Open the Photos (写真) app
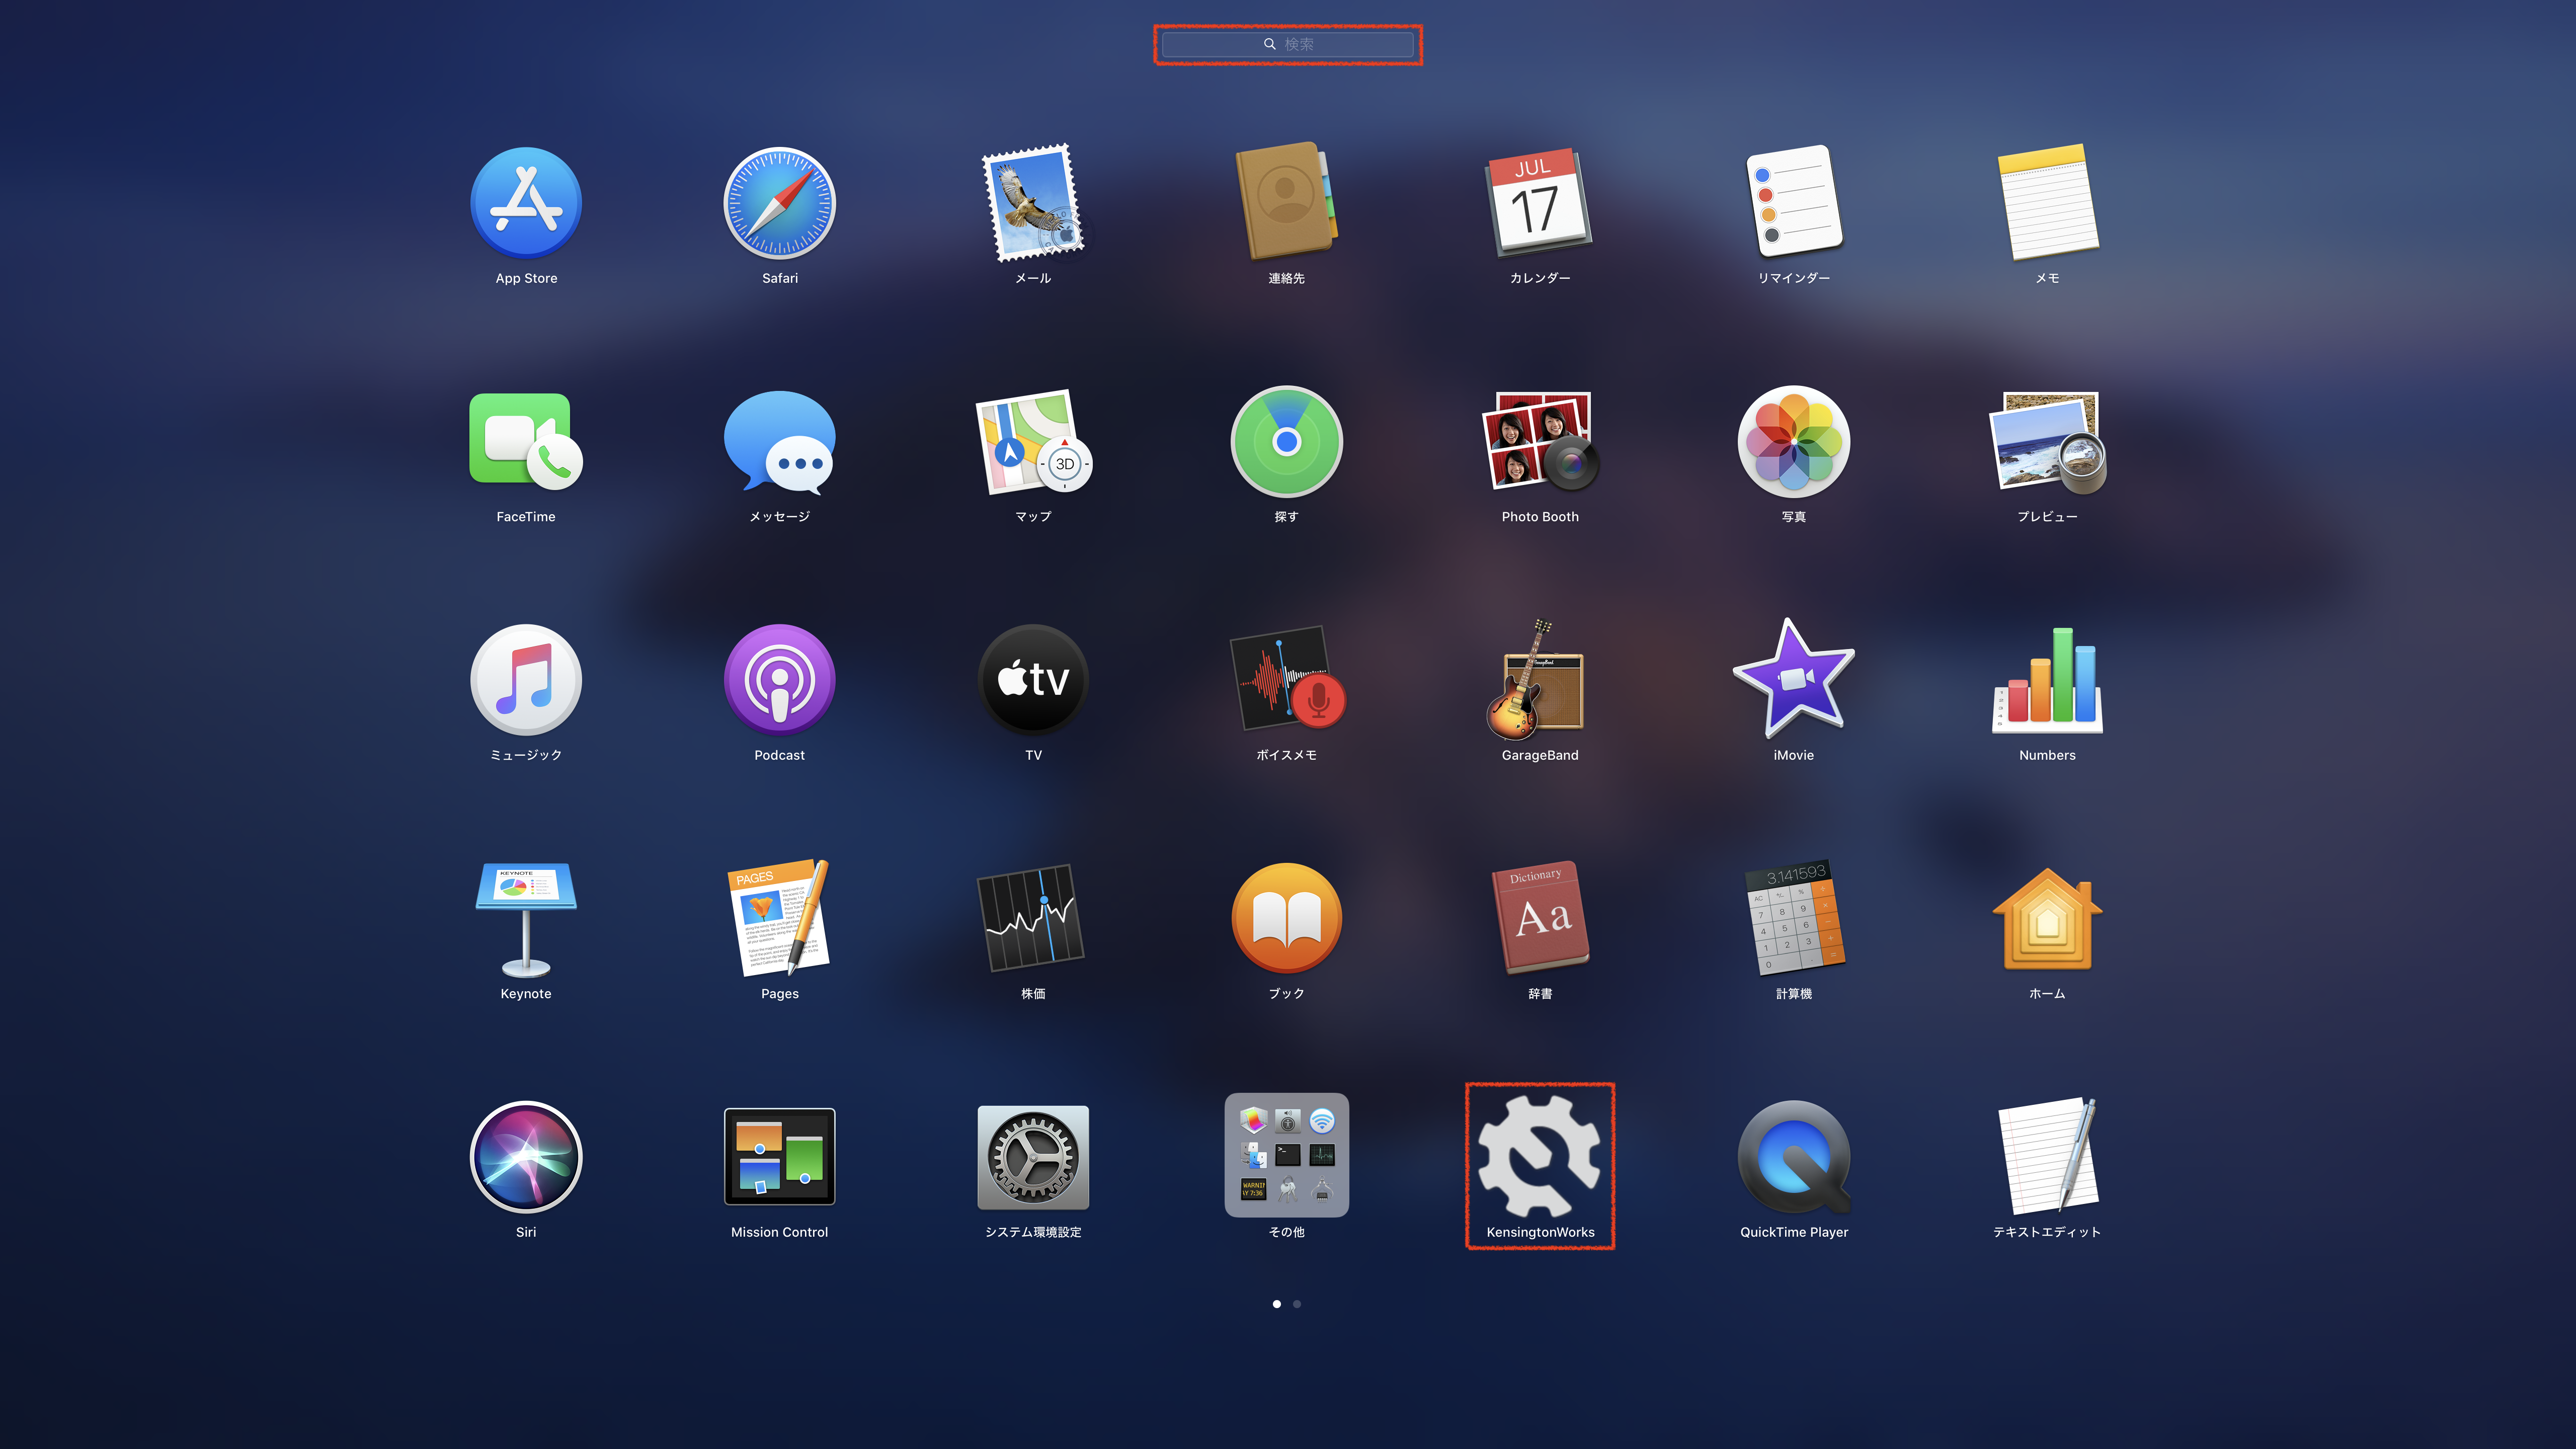2576x1449 pixels. pos(1794,441)
